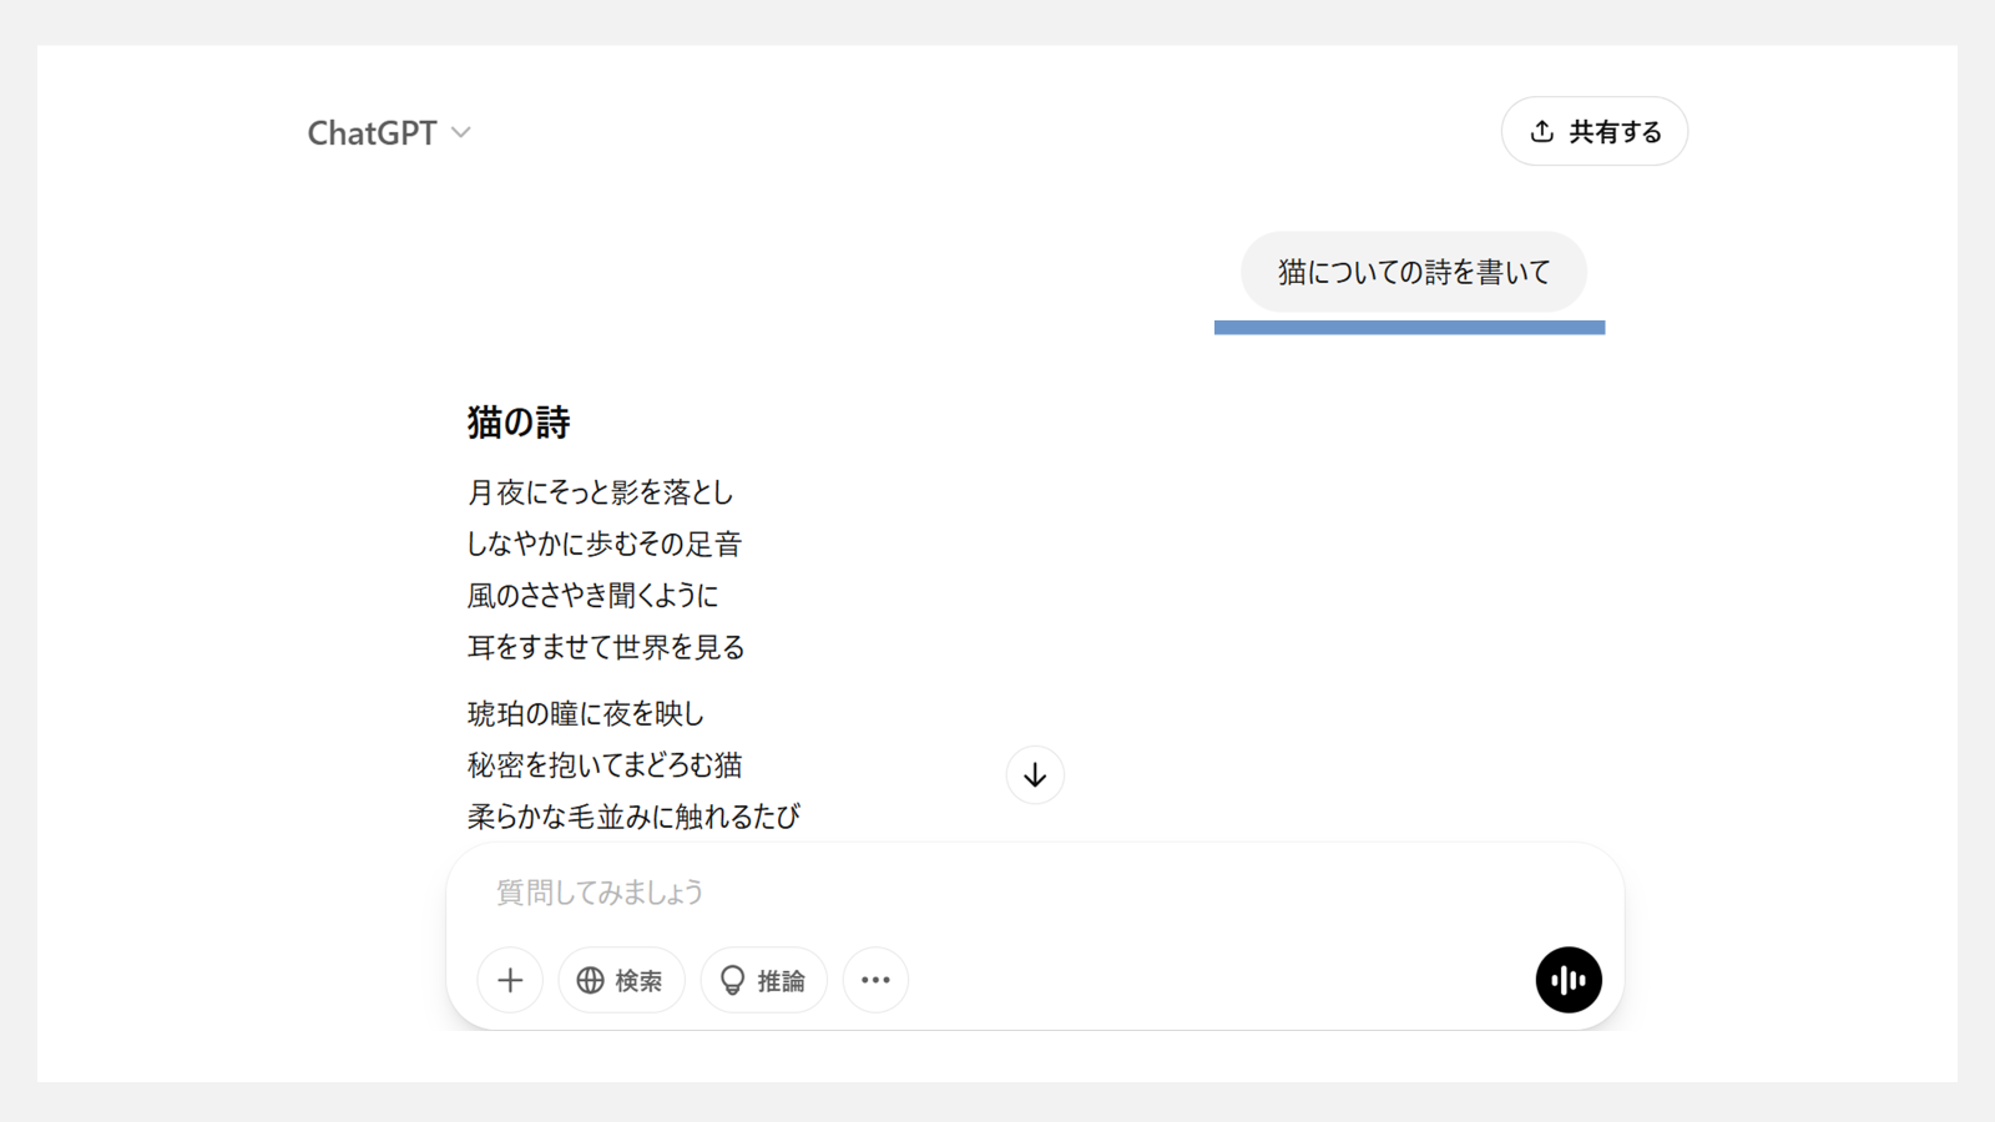Click the 共有する share button
The height and width of the screenshot is (1122, 1995).
[1594, 131]
